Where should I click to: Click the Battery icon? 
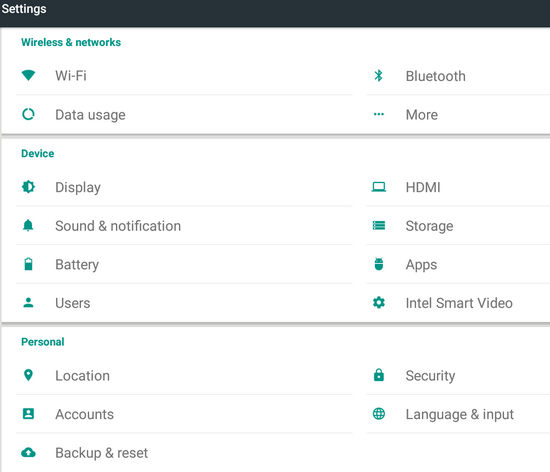pos(28,264)
